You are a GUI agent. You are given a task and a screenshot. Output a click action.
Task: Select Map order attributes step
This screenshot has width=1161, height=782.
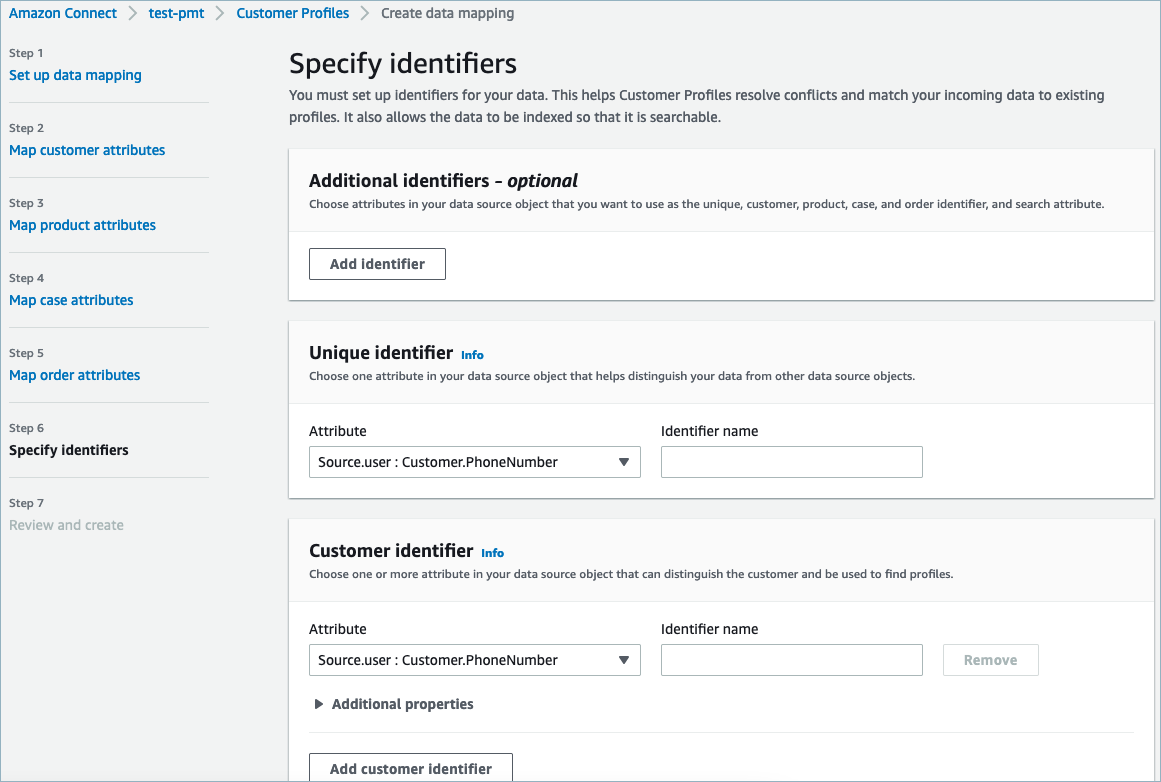(x=74, y=375)
